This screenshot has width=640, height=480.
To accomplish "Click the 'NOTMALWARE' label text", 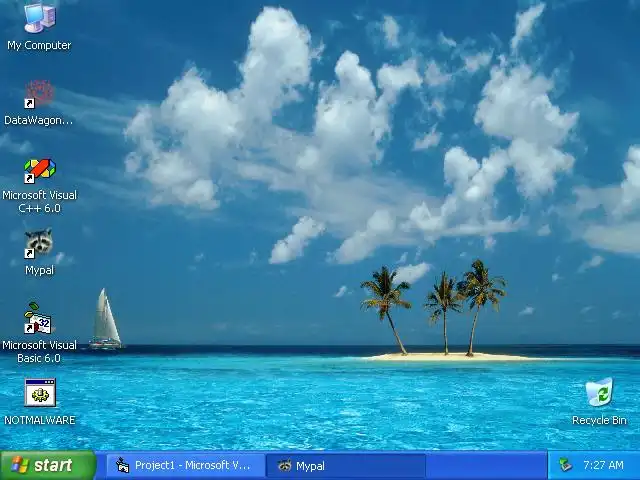I will tap(40, 420).
